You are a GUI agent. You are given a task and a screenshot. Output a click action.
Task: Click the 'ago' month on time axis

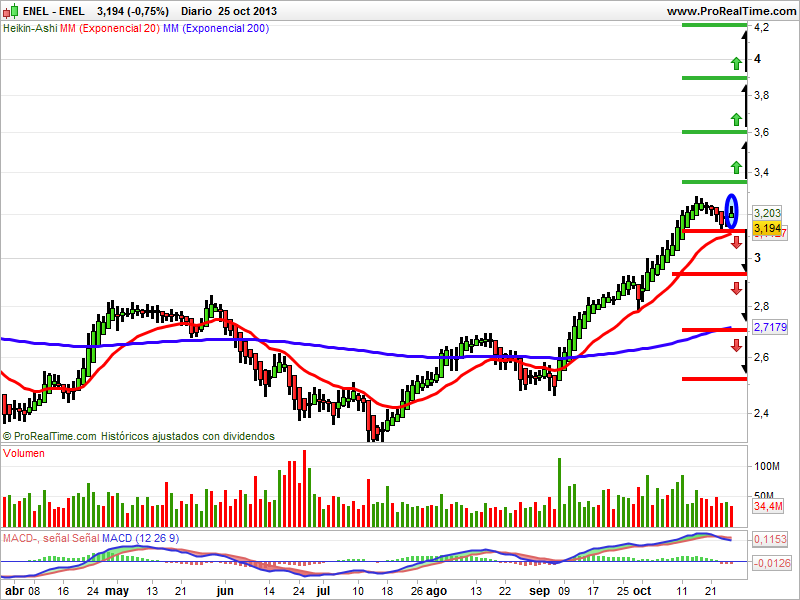click(x=437, y=591)
